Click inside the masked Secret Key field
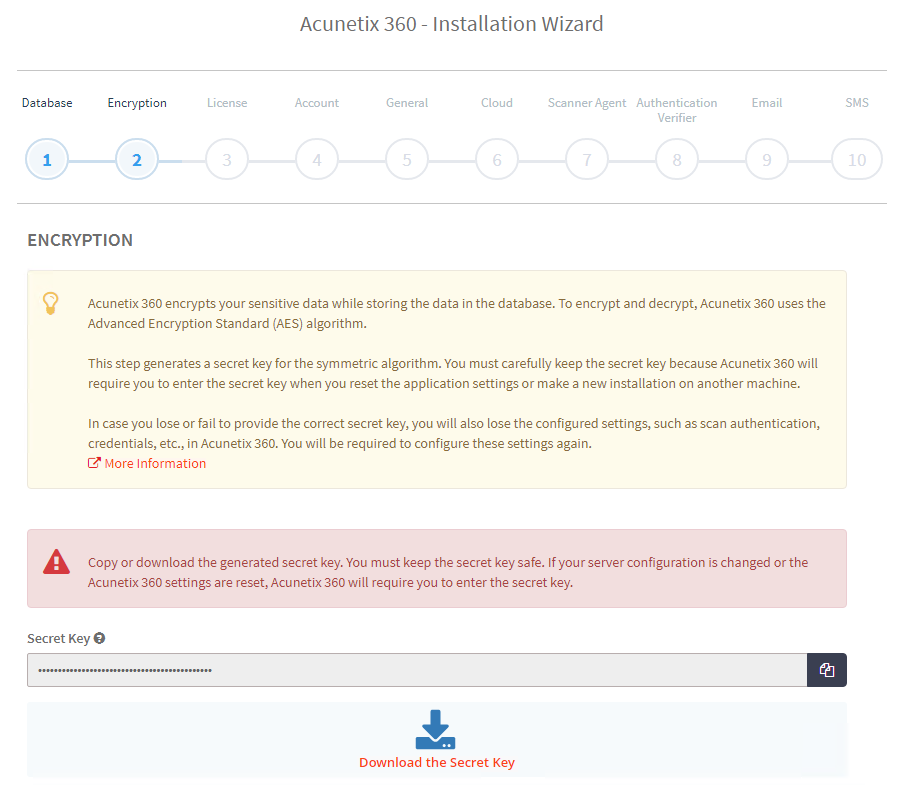 pos(417,670)
